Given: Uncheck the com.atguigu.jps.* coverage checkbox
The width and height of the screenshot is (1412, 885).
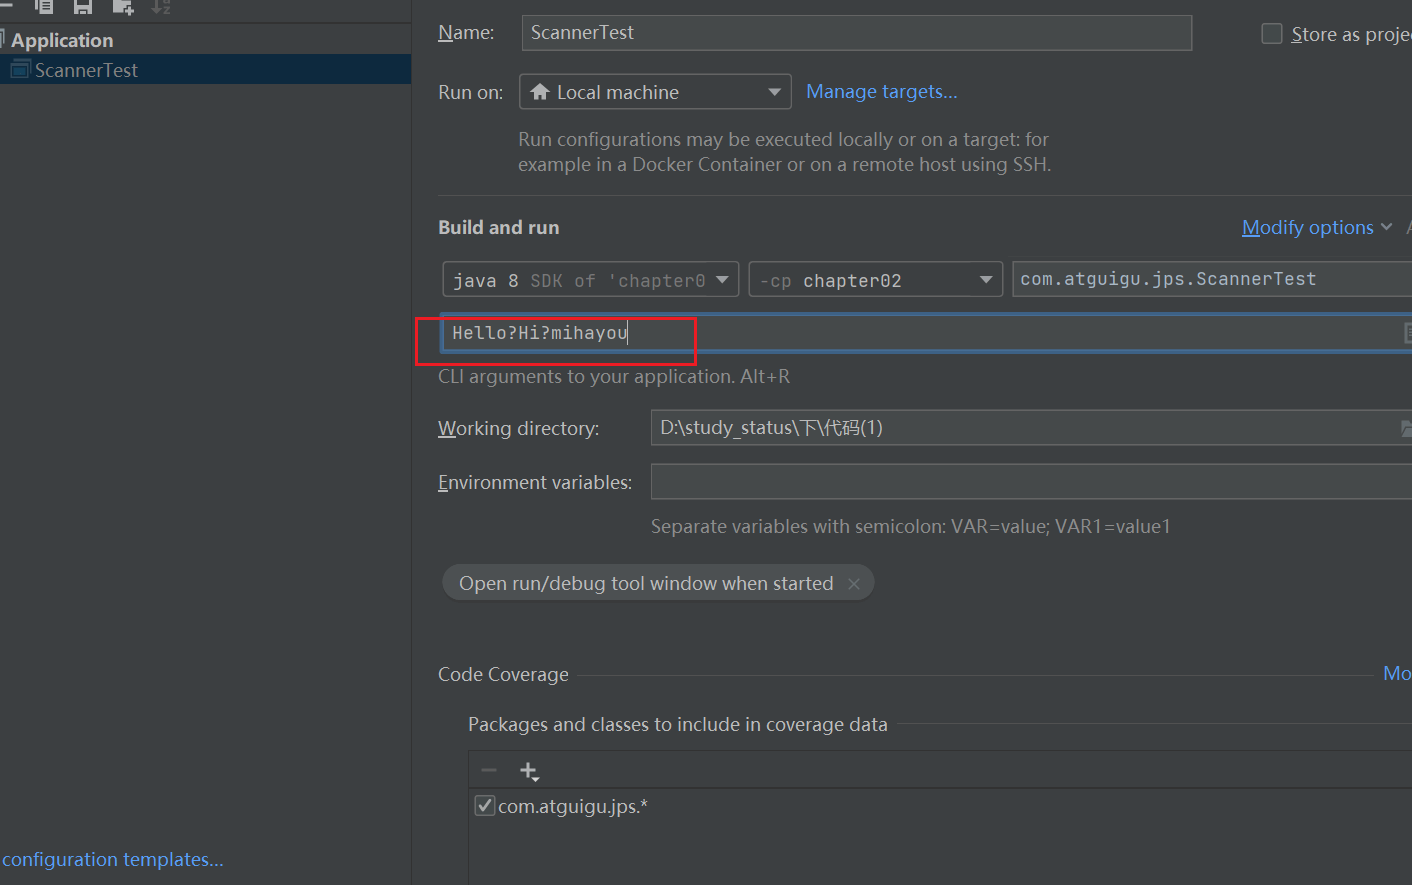Looking at the screenshot, I should tap(485, 806).
